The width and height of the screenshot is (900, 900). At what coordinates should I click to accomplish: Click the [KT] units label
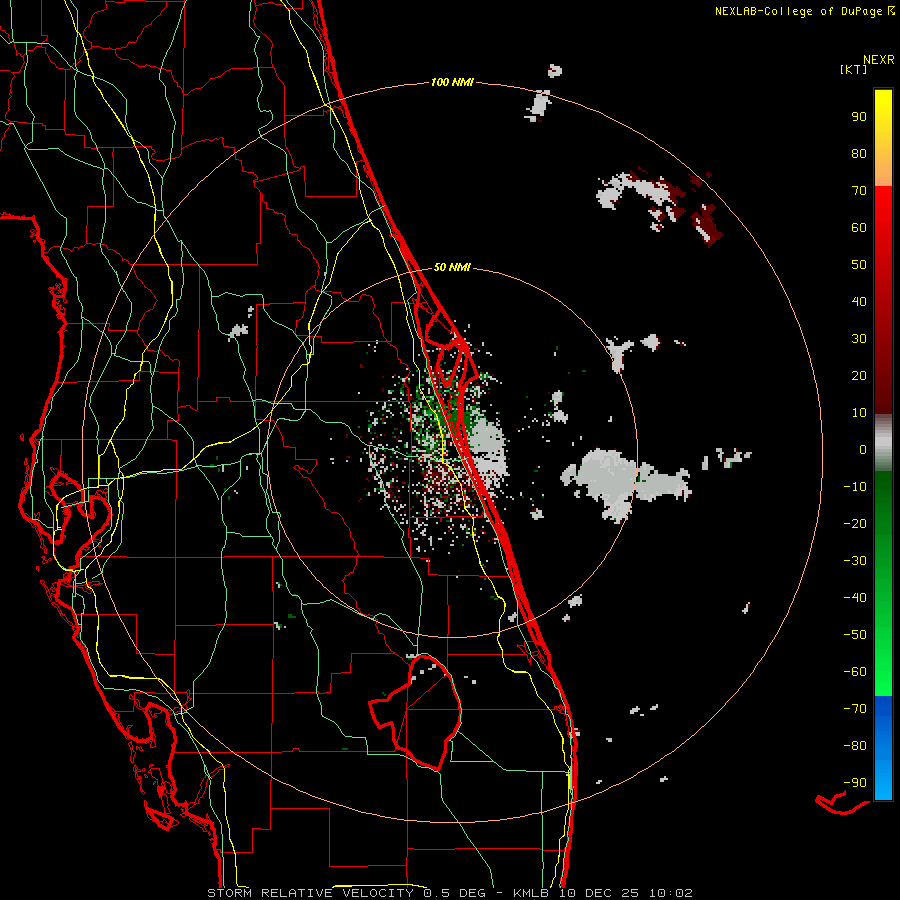854,69
